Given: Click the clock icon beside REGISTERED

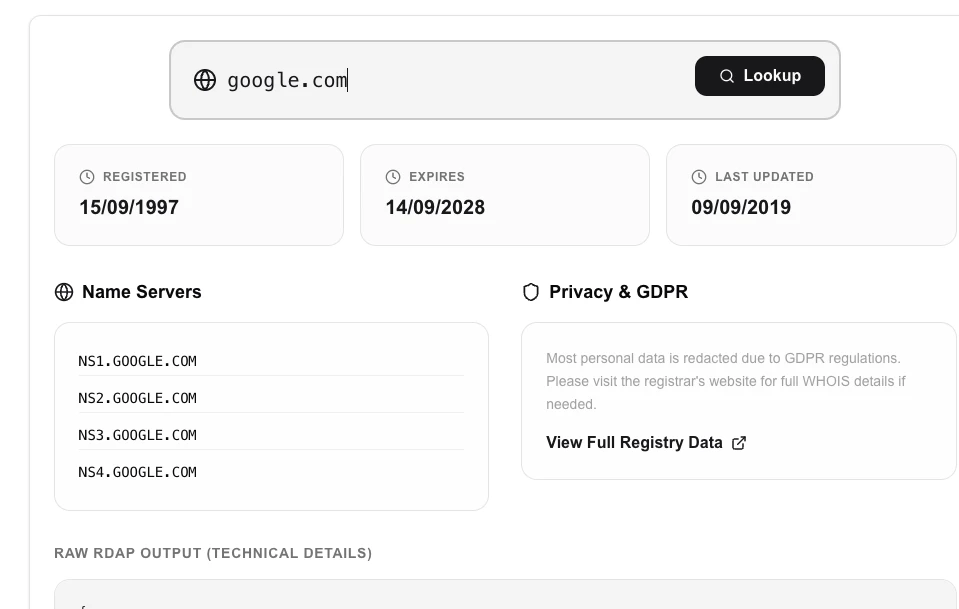Looking at the screenshot, I should point(85,176).
